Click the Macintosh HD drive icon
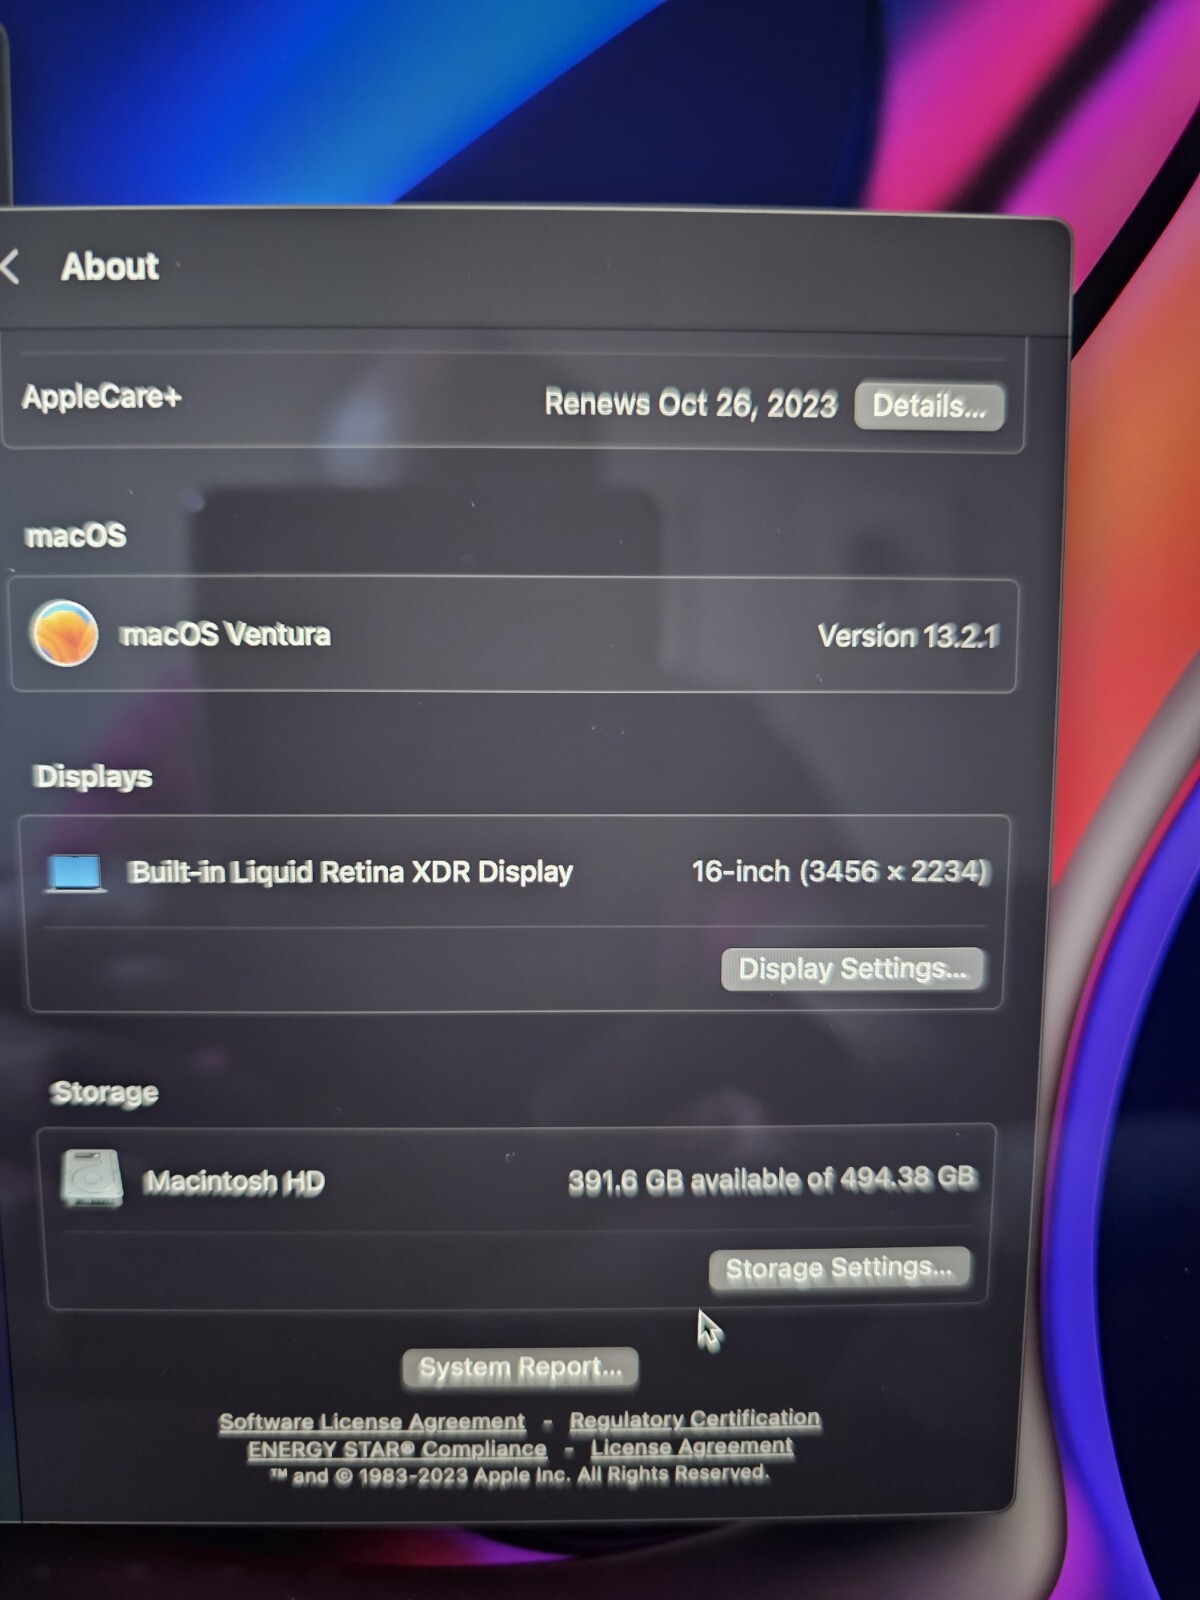 (x=91, y=1178)
